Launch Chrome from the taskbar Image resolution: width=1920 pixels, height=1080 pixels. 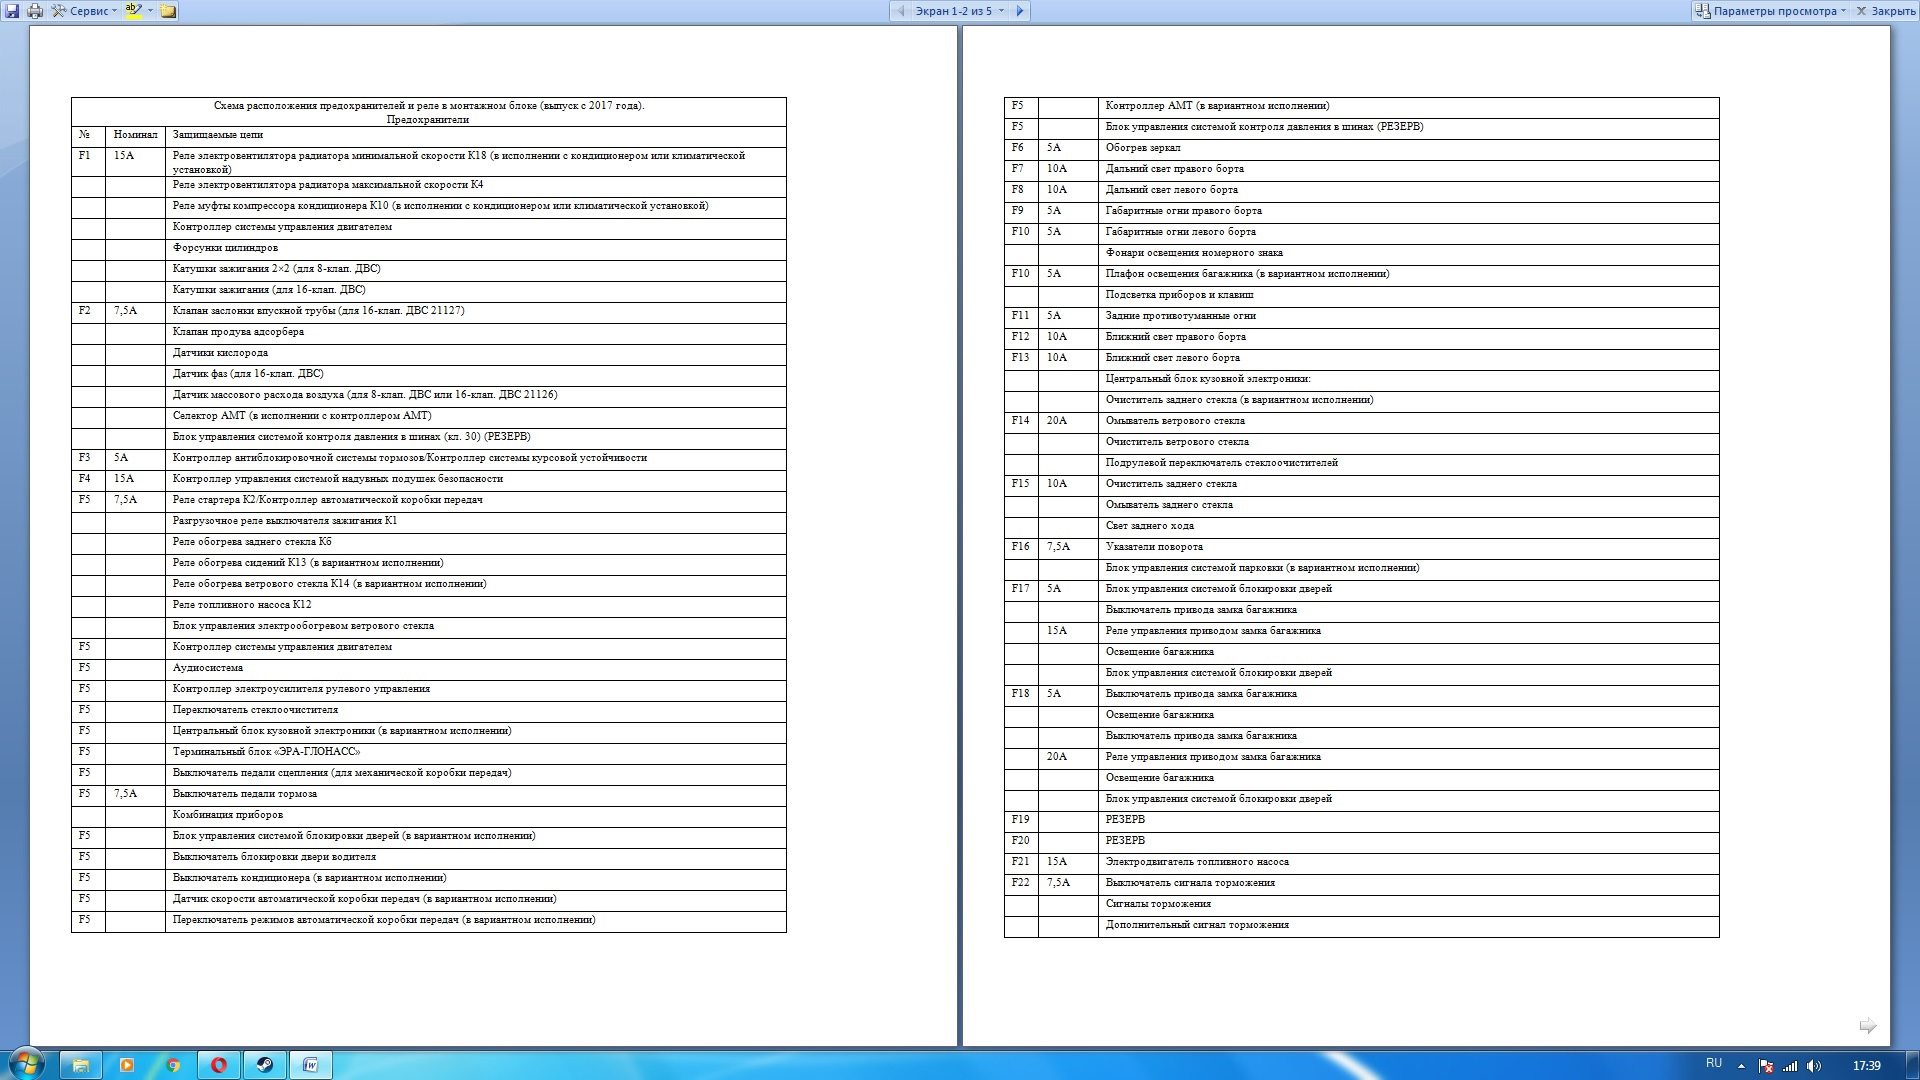[173, 1065]
